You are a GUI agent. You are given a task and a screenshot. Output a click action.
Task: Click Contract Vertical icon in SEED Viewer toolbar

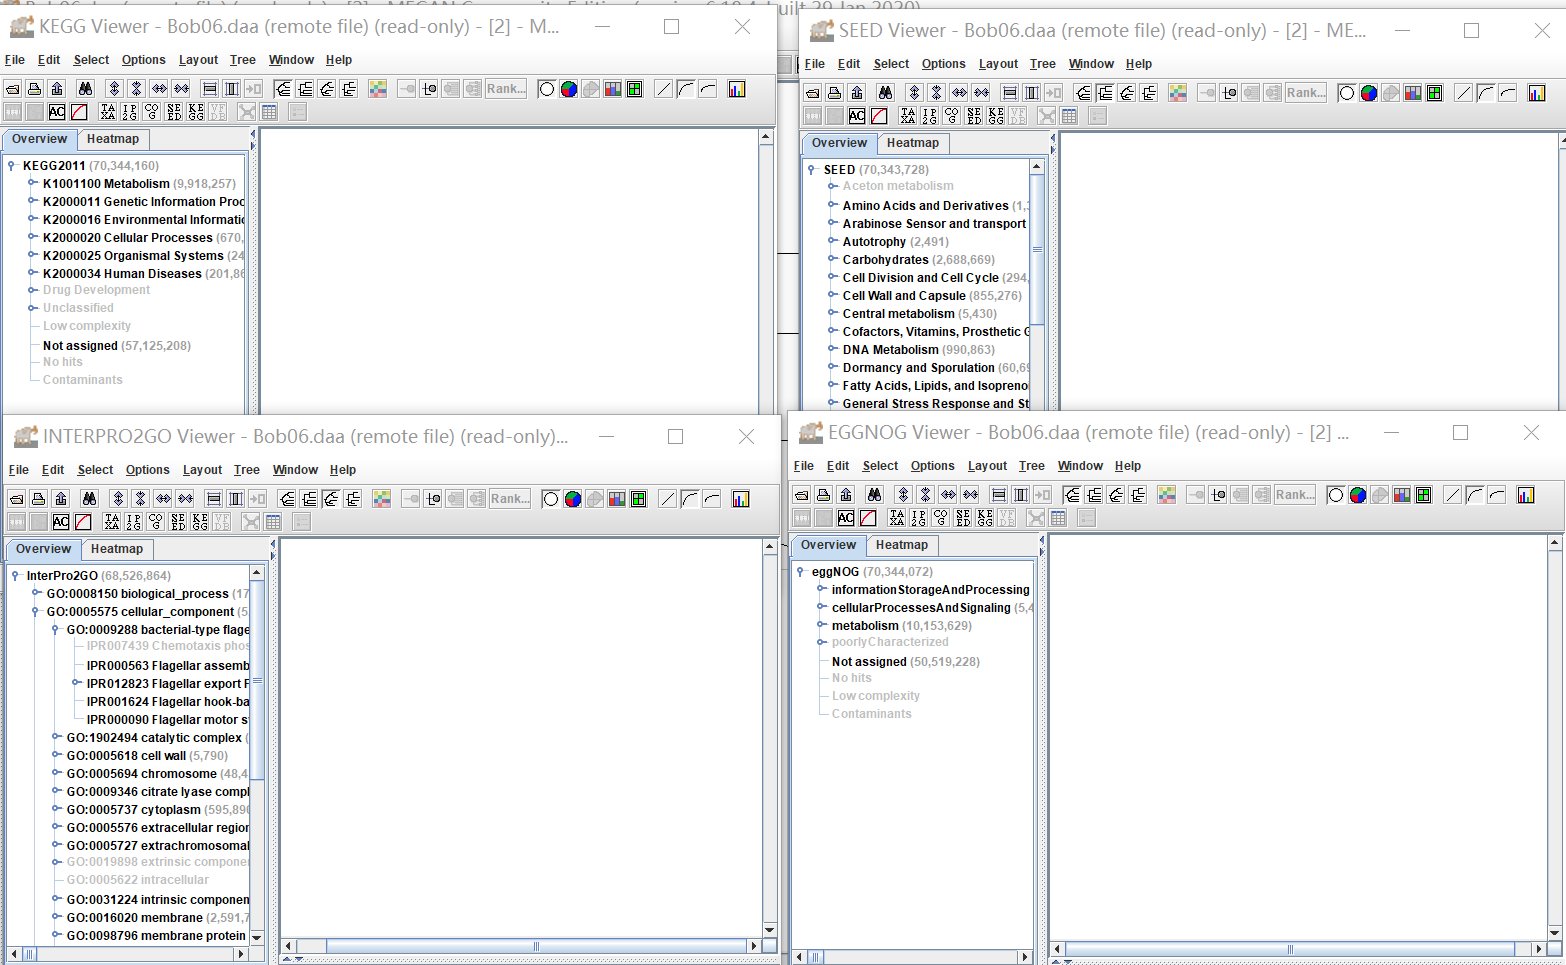[x=937, y=93]
